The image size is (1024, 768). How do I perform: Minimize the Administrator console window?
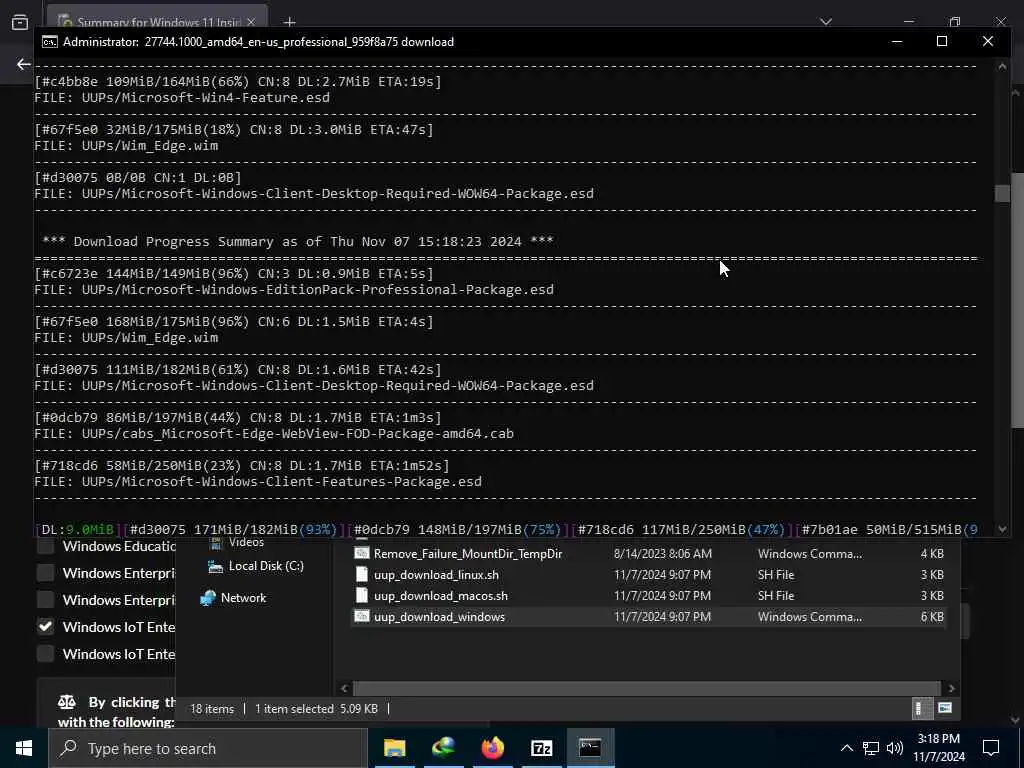[x=897, y=41]
